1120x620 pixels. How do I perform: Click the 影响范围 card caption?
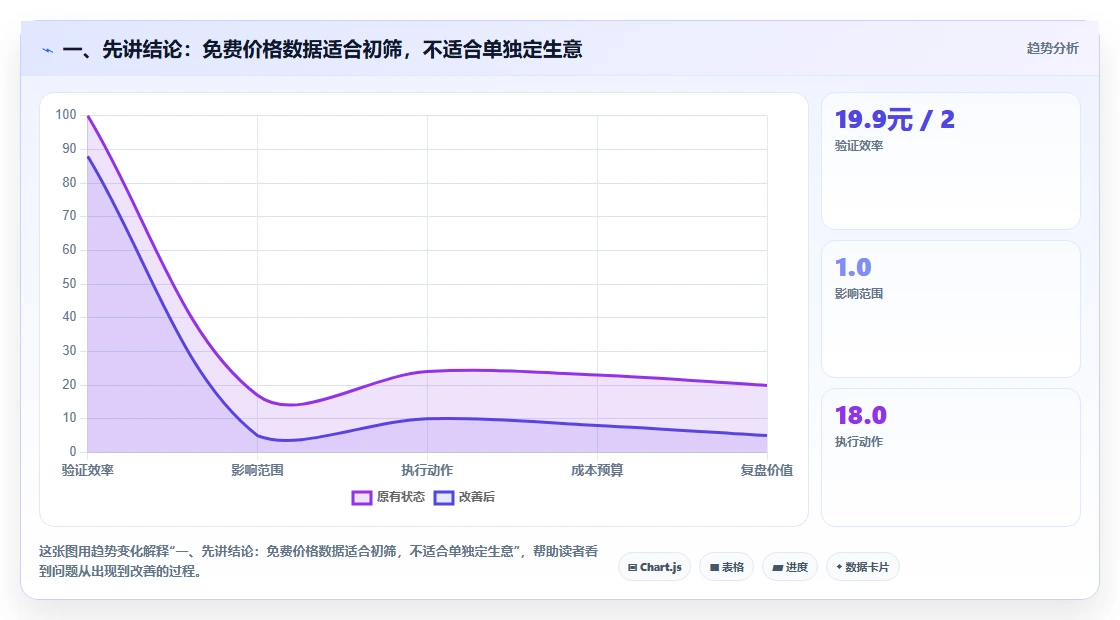click(x=859, y=294)
